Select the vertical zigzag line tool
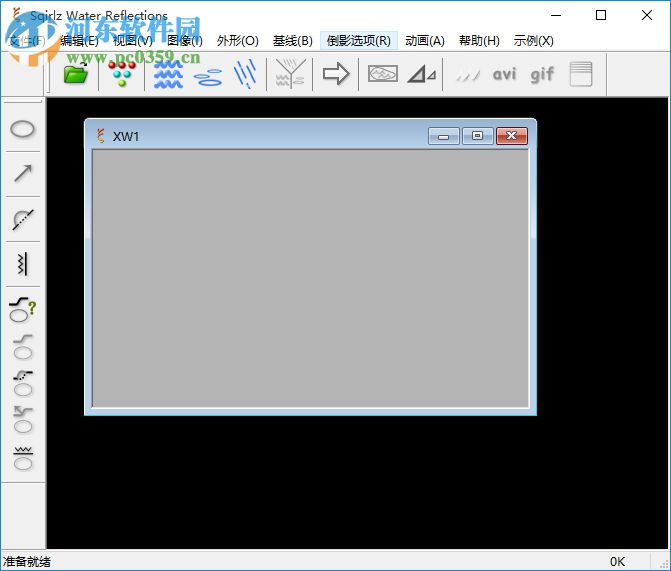 coord(22,264)
